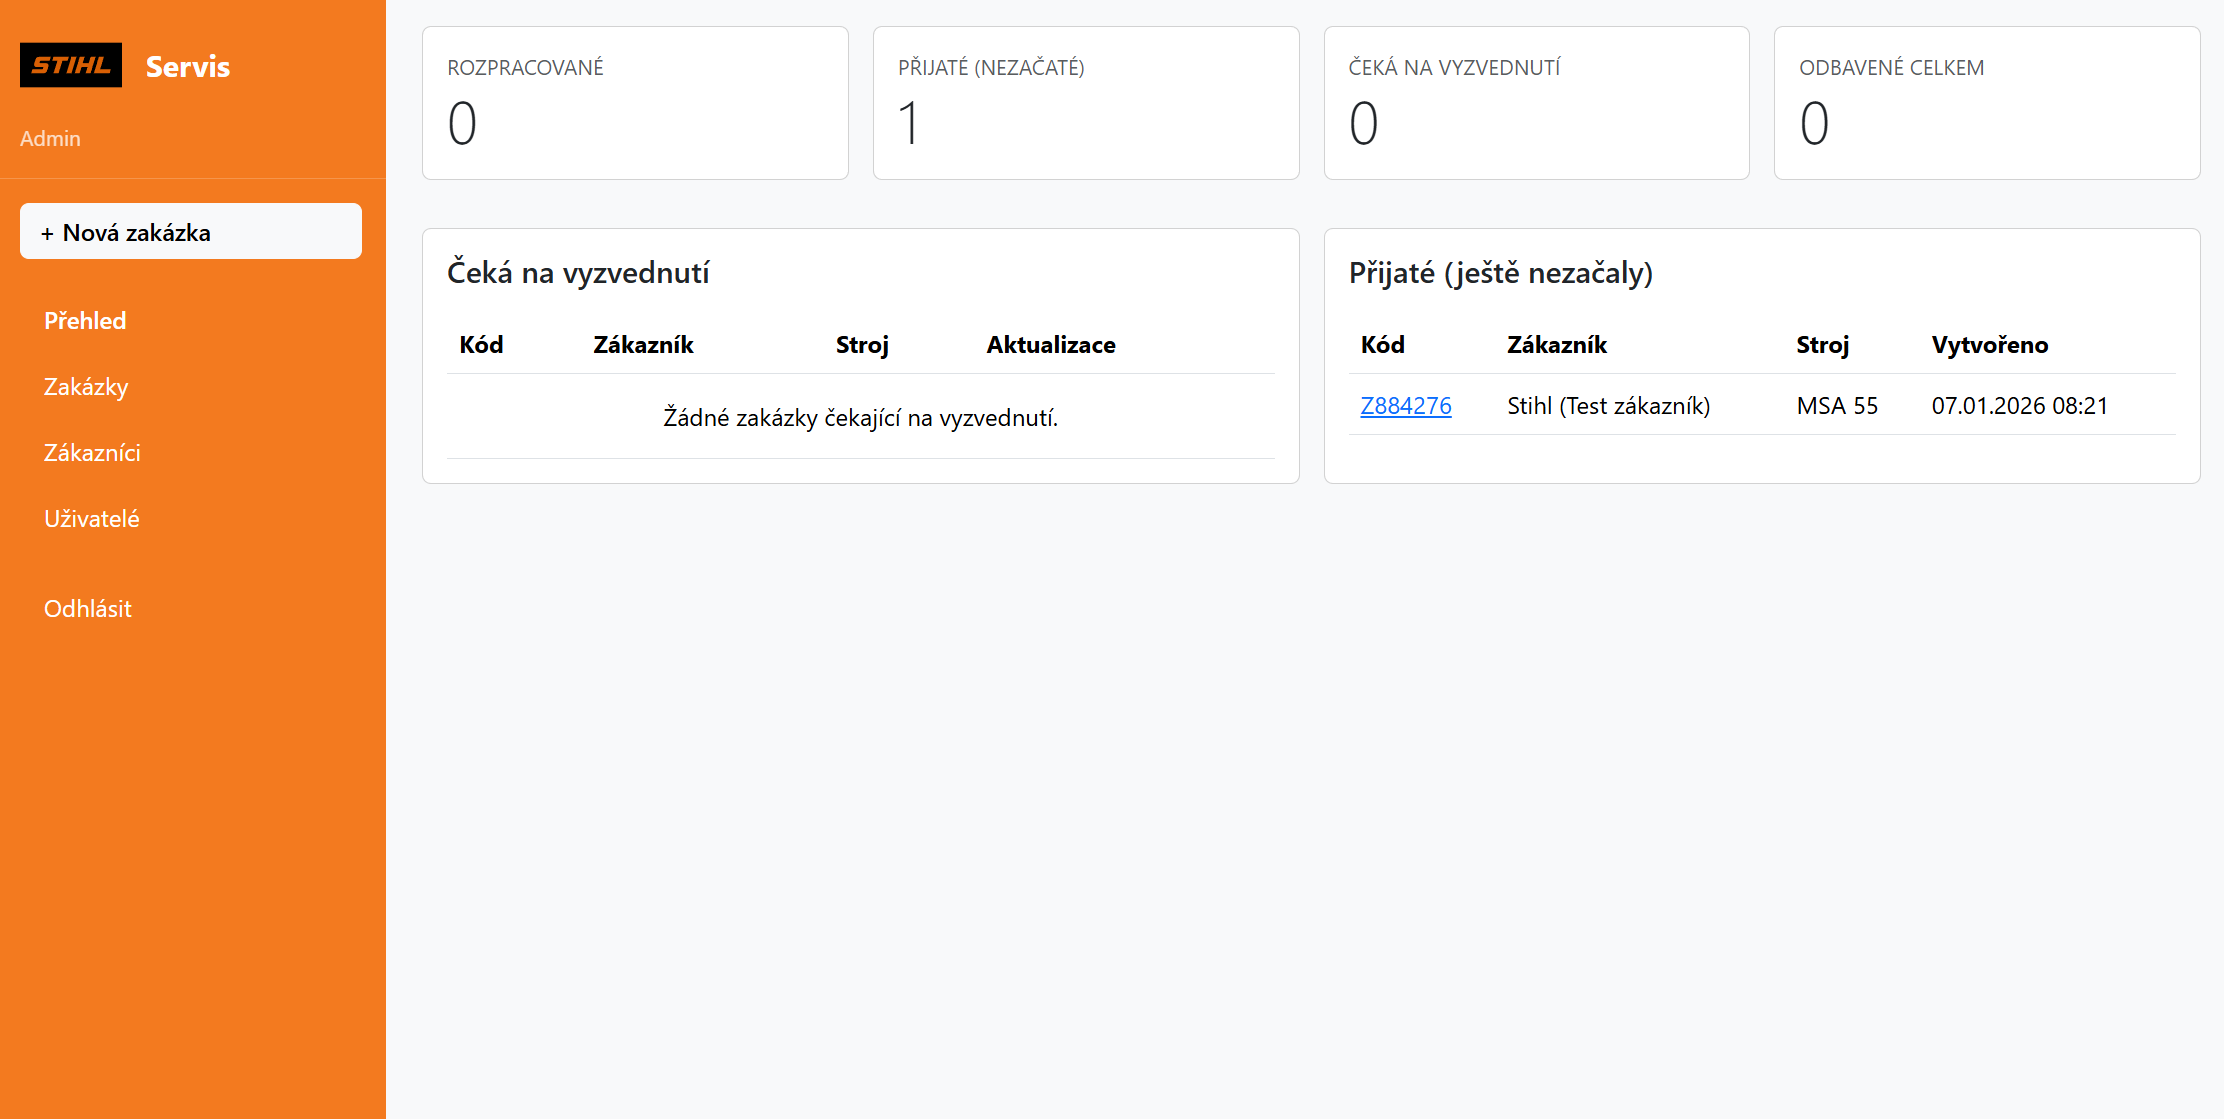The height and width of the screenshot is (1119, 2224).
Task: Select the ROZPRACOVANÉ statistics card
Action: point(634,102)
